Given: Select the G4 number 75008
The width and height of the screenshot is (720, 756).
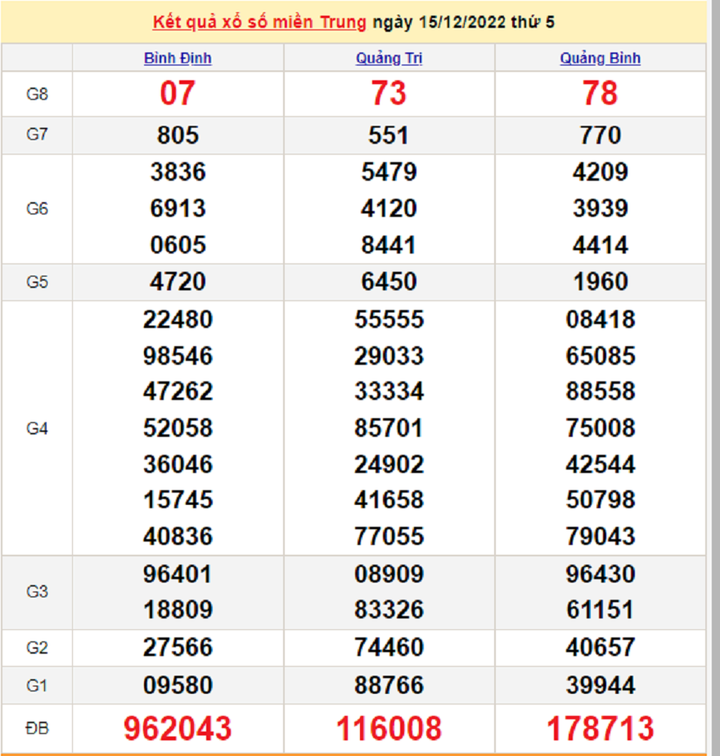Looking at the screenshot, I should [x=600, y=428].
